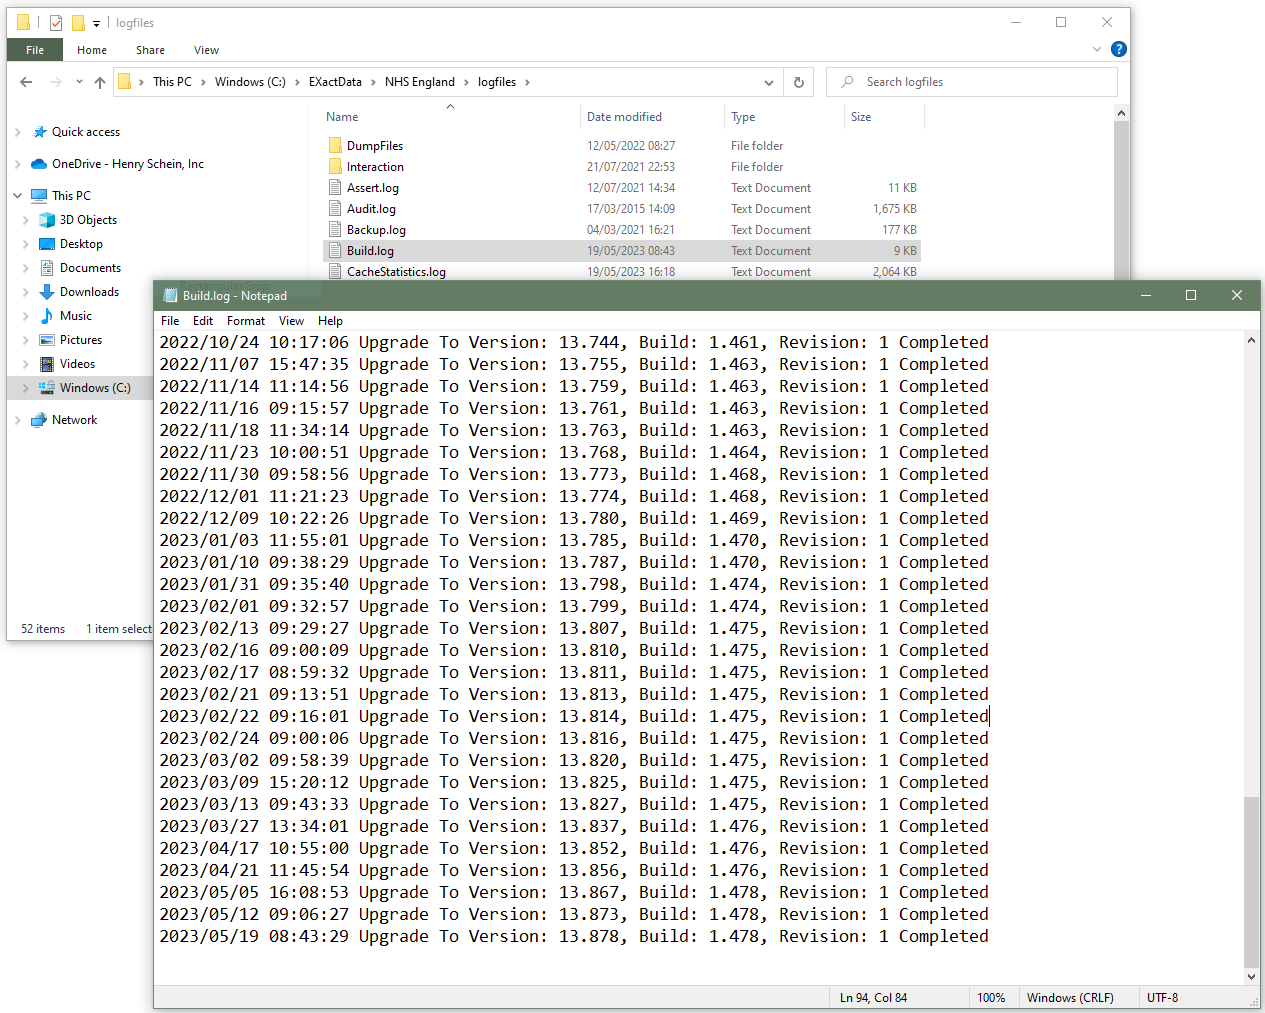The width and height of the screenshot is (1265, 1013).
Task: Open the Desktop icon in navigation pane
Action: (47, 244)
